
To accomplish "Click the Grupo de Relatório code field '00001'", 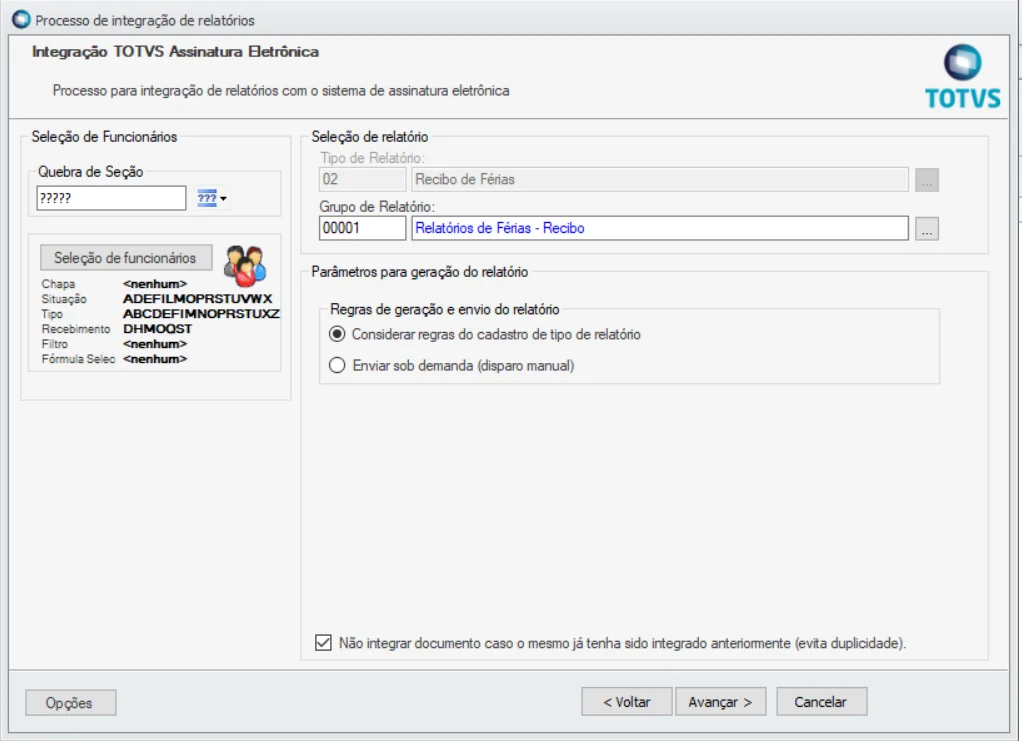I will tap(362, 229).
